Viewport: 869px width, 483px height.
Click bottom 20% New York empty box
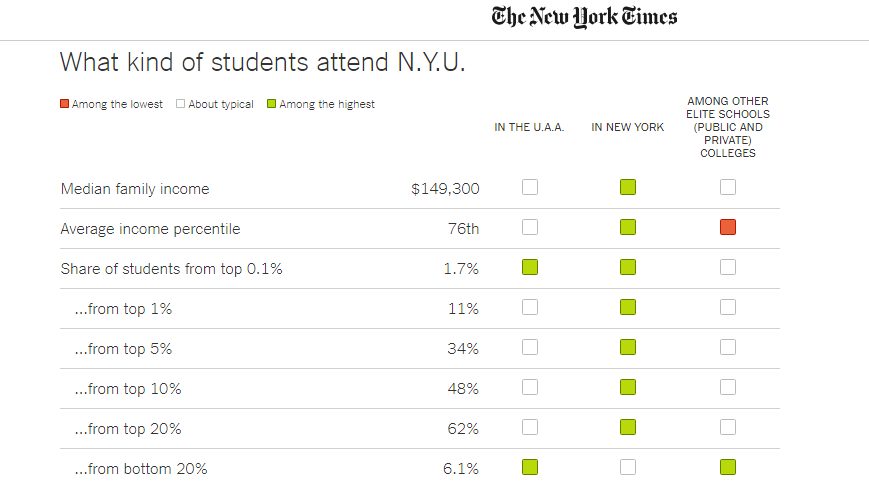tap(628, 467)
